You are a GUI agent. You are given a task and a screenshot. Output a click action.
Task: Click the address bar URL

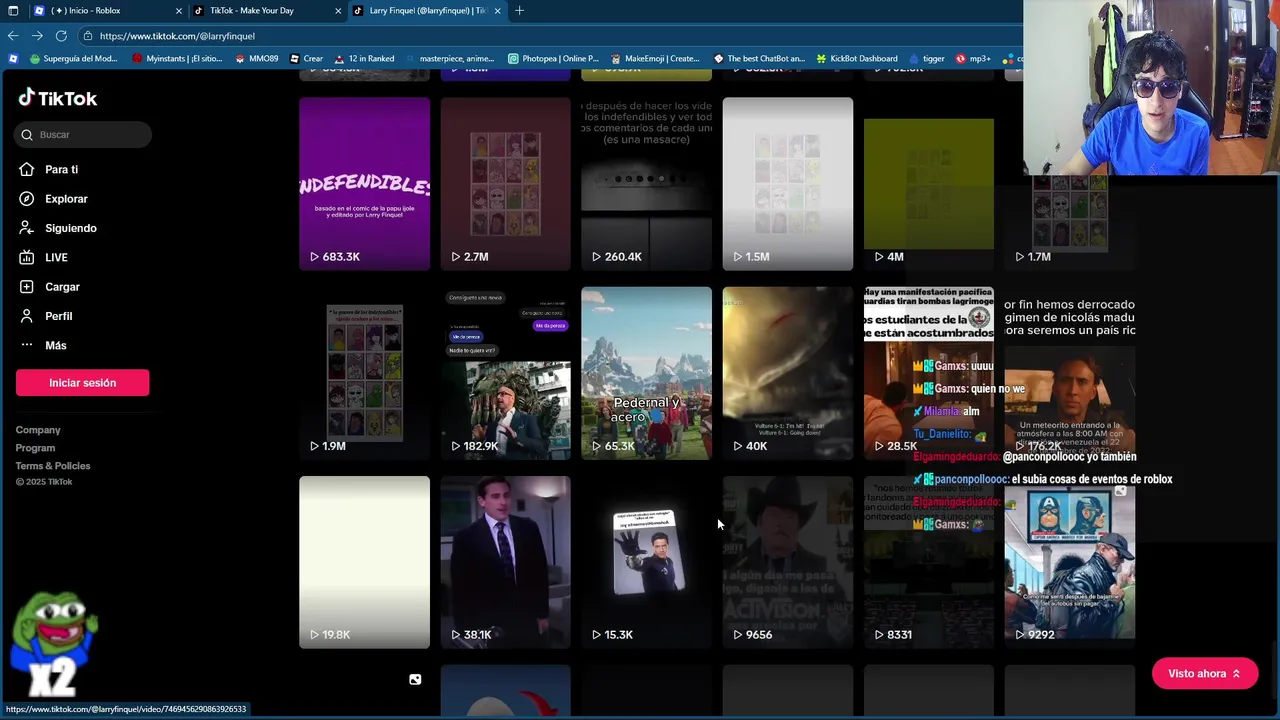pos(177,36)
